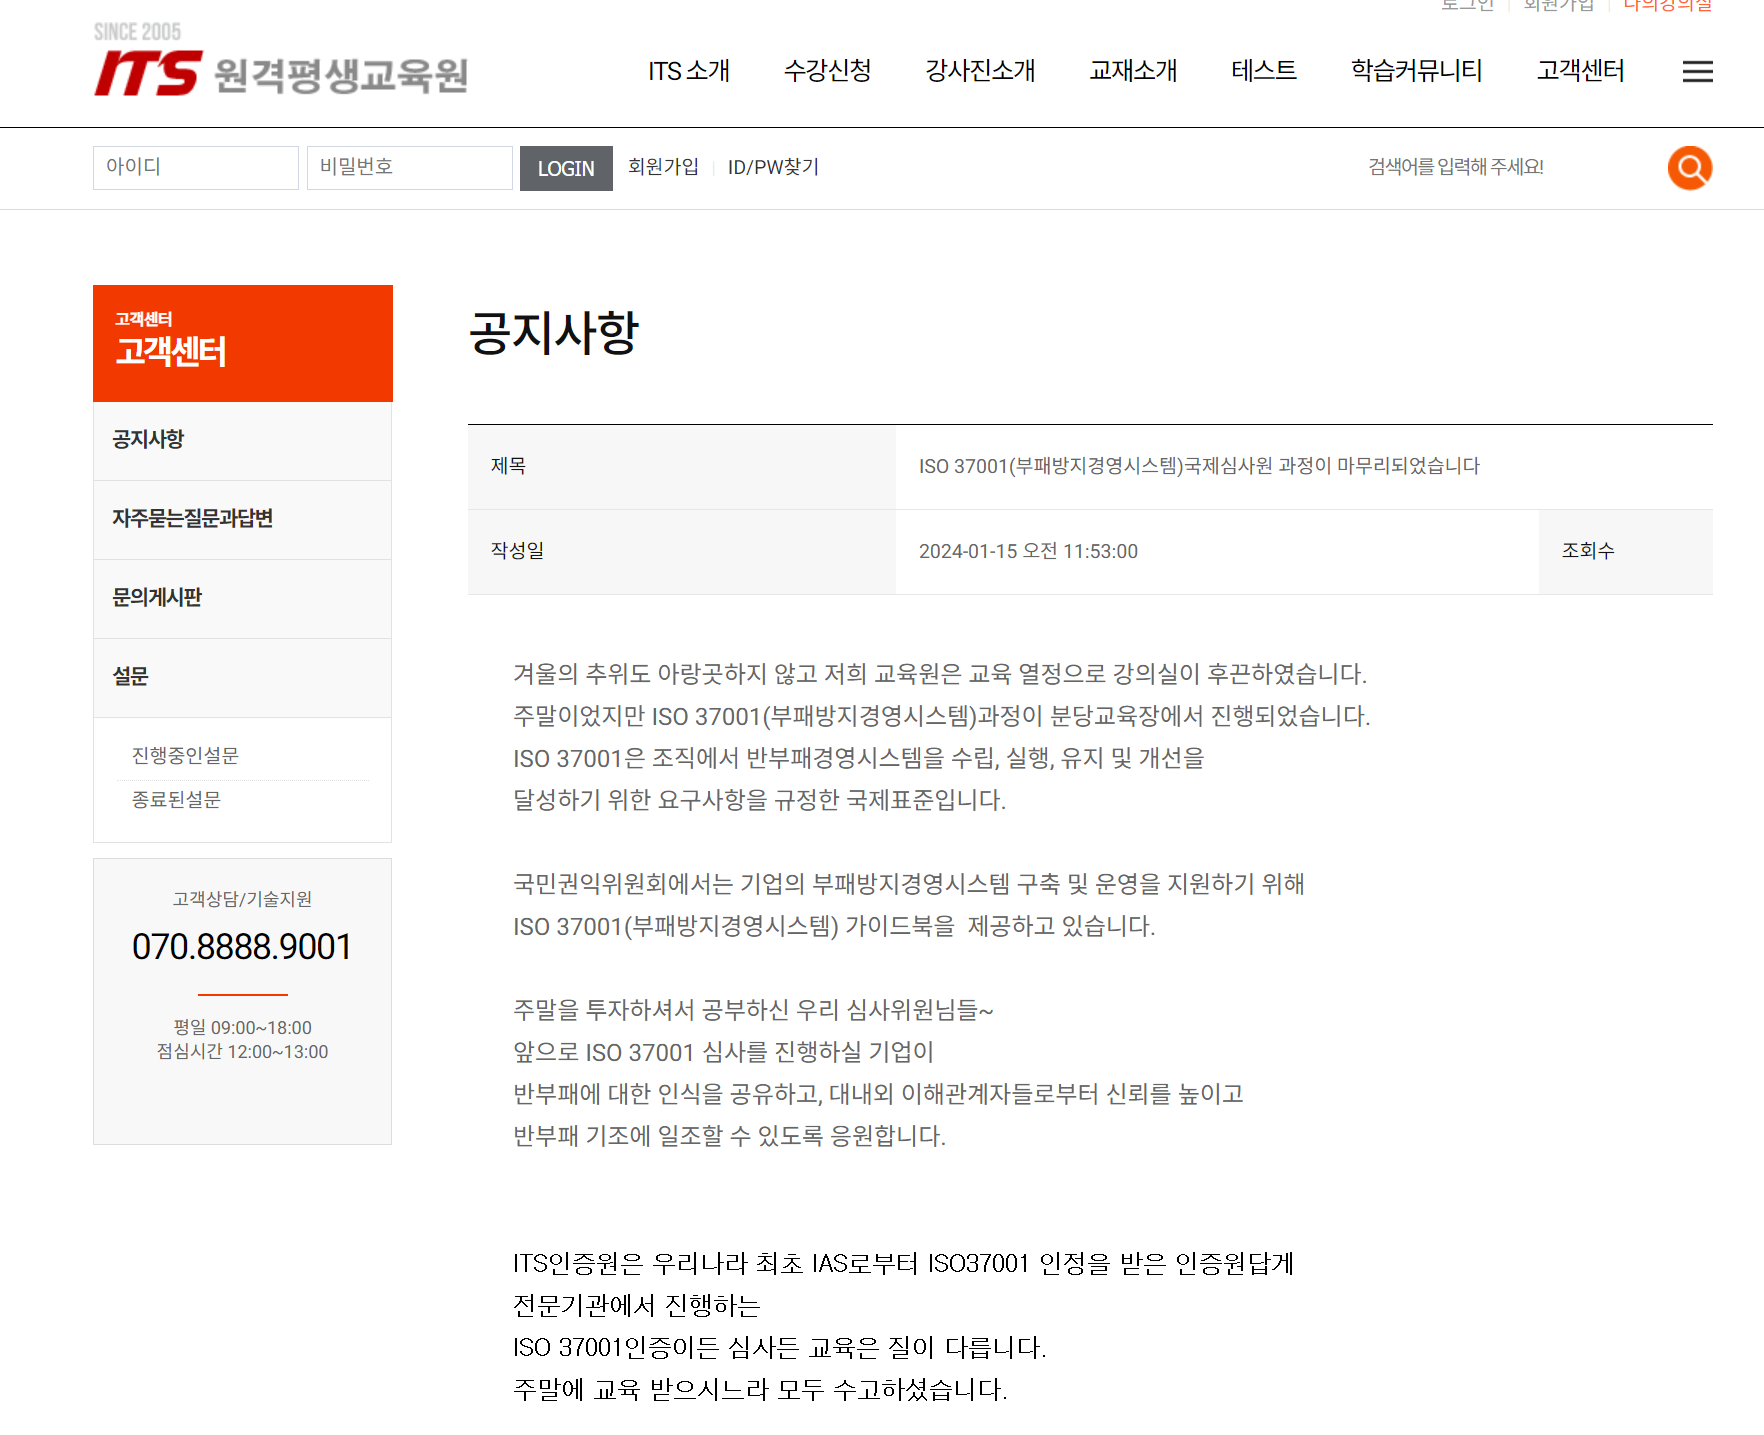Click the line starting 국민권익위원회에서는

pos(909,884)
